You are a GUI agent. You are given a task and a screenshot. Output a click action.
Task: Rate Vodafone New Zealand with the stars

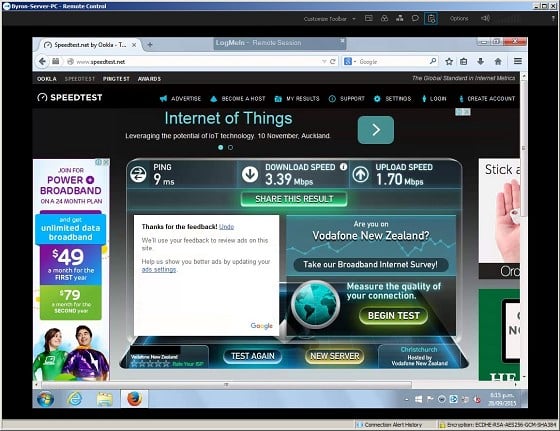point(150,364)
